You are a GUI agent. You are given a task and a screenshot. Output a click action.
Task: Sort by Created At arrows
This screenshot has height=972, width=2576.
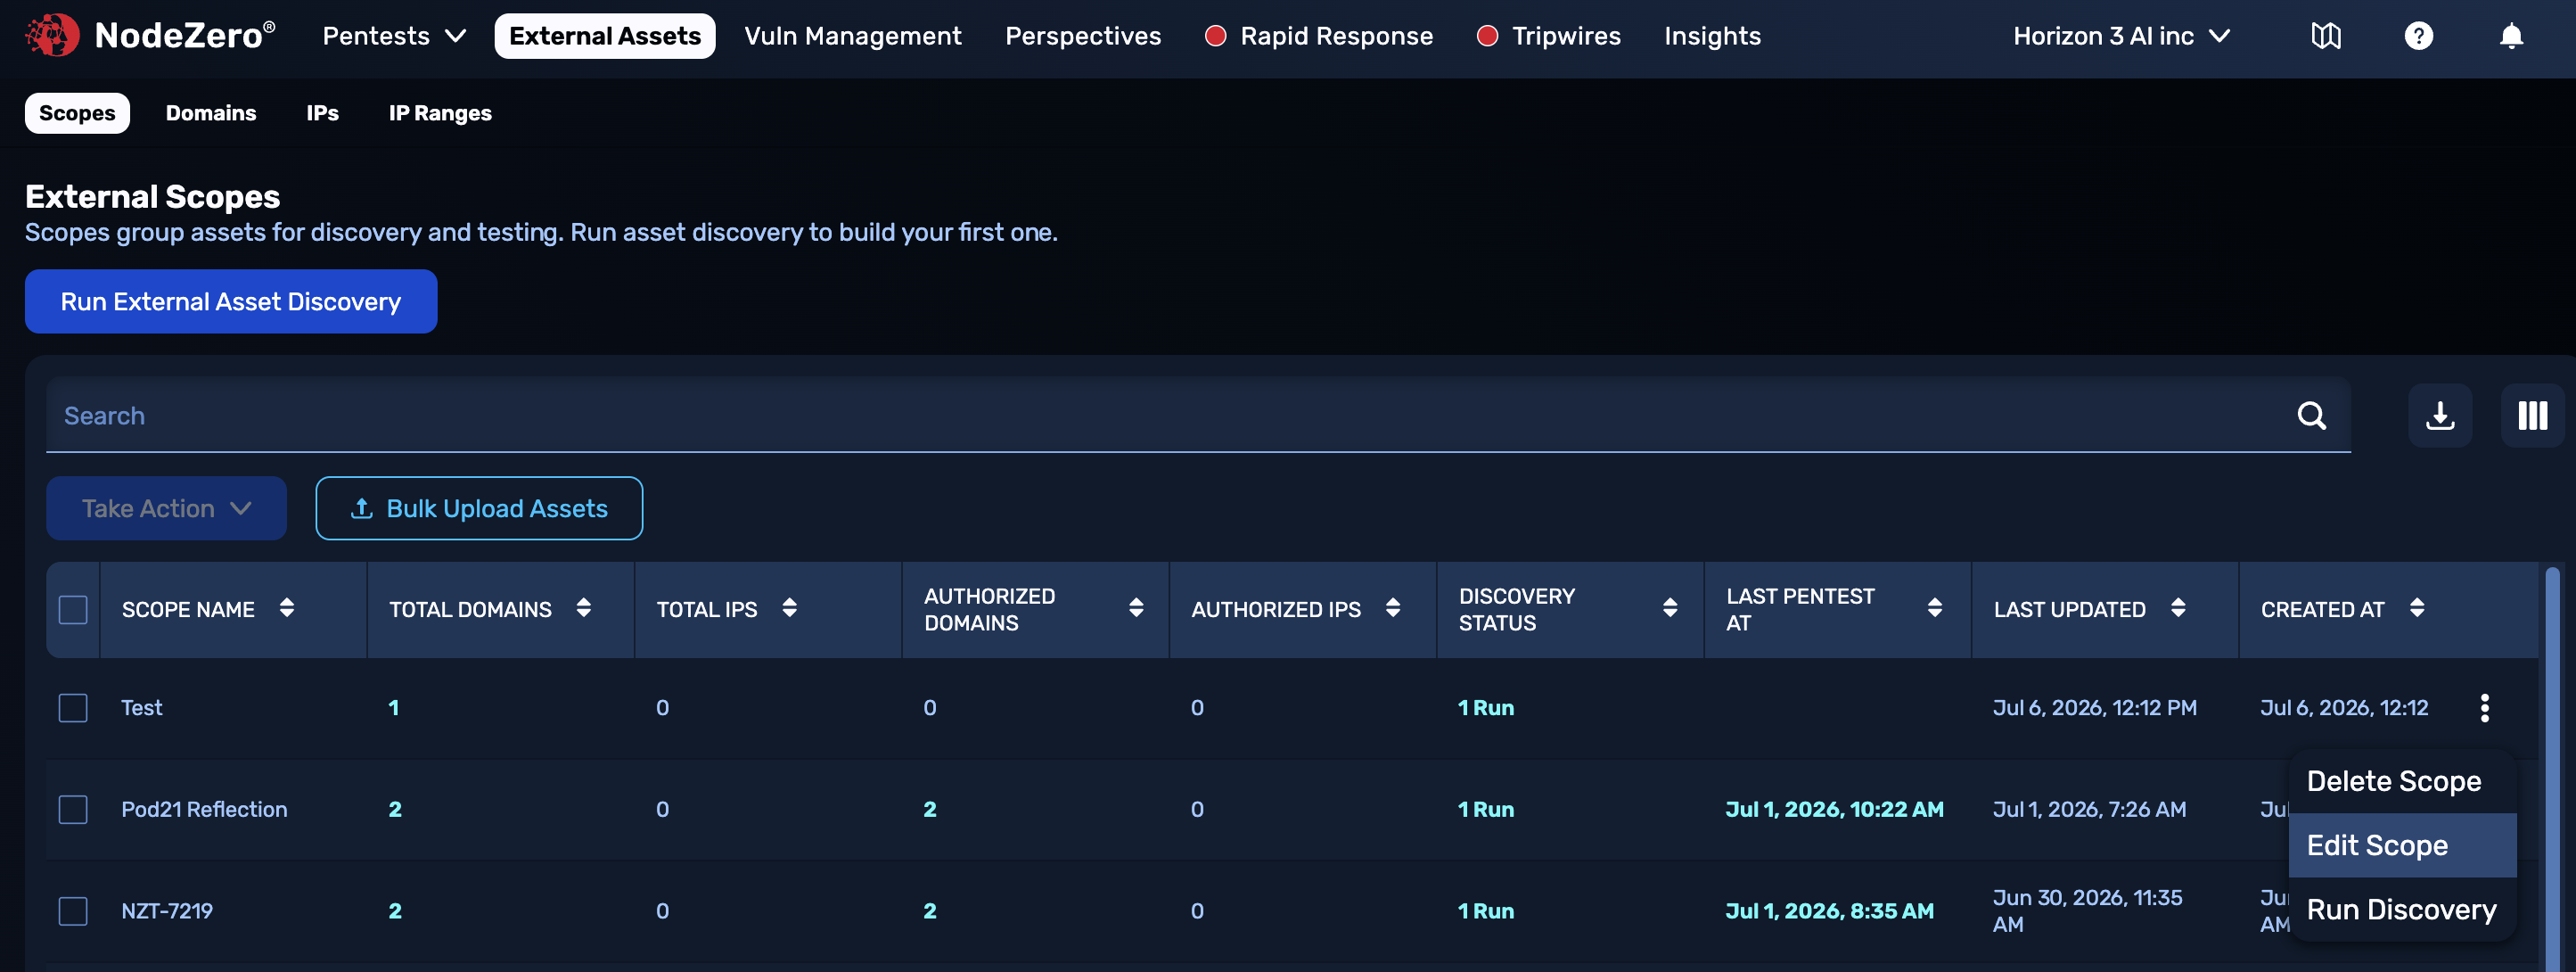2417,608
